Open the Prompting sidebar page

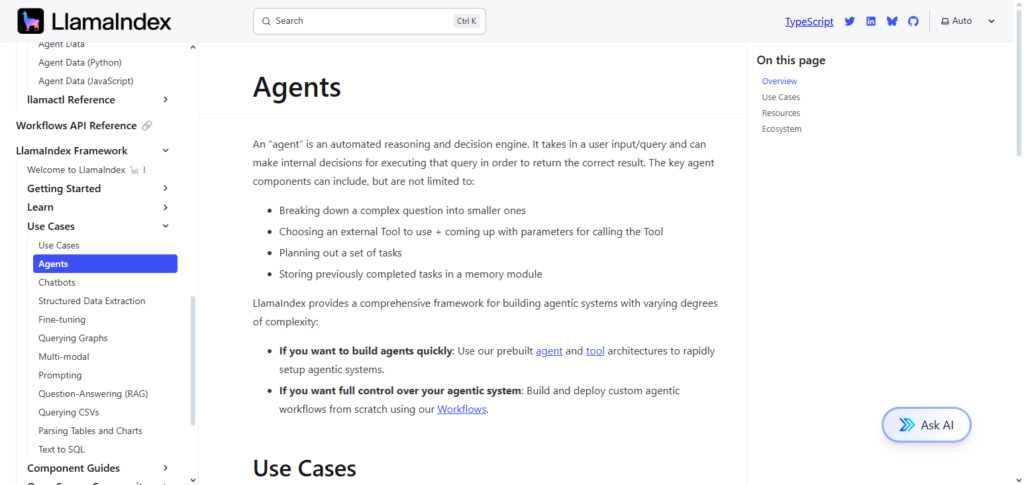point(60,375)
